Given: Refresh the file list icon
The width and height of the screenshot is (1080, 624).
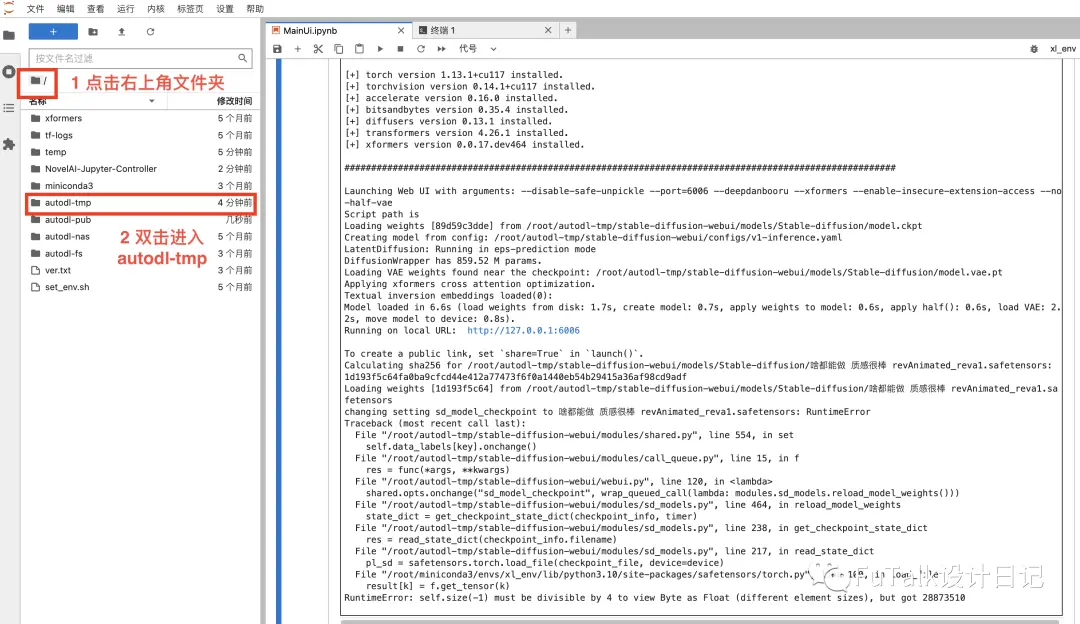Looking at the screenshot, I should [150, 32].
